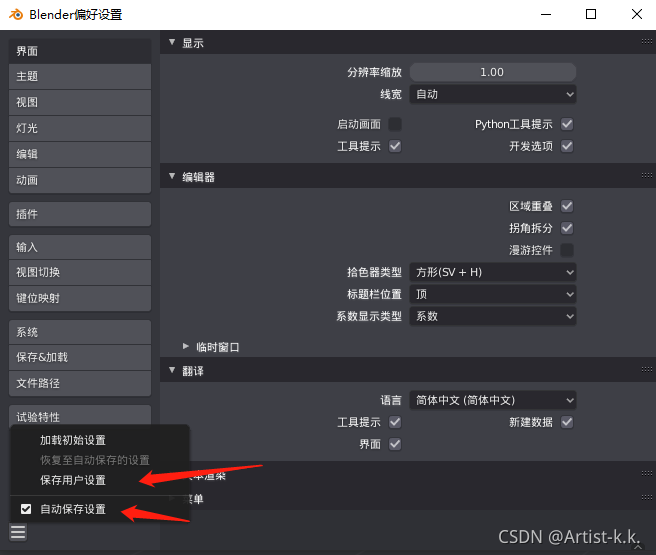656x555 pixels.
Task: Open the 编辑 preferences tab
Action: coord(80,154)
